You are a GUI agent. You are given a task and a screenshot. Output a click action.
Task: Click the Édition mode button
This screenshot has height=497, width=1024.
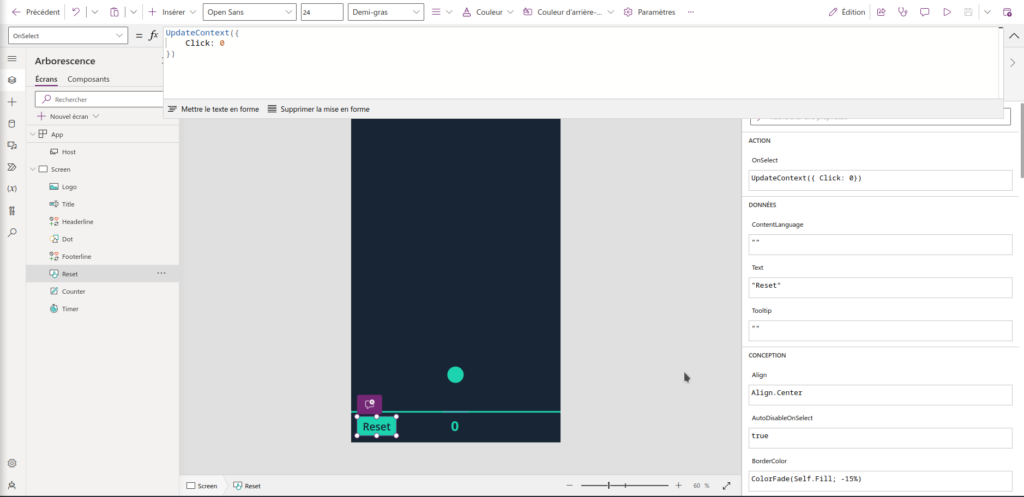point(846,12)
